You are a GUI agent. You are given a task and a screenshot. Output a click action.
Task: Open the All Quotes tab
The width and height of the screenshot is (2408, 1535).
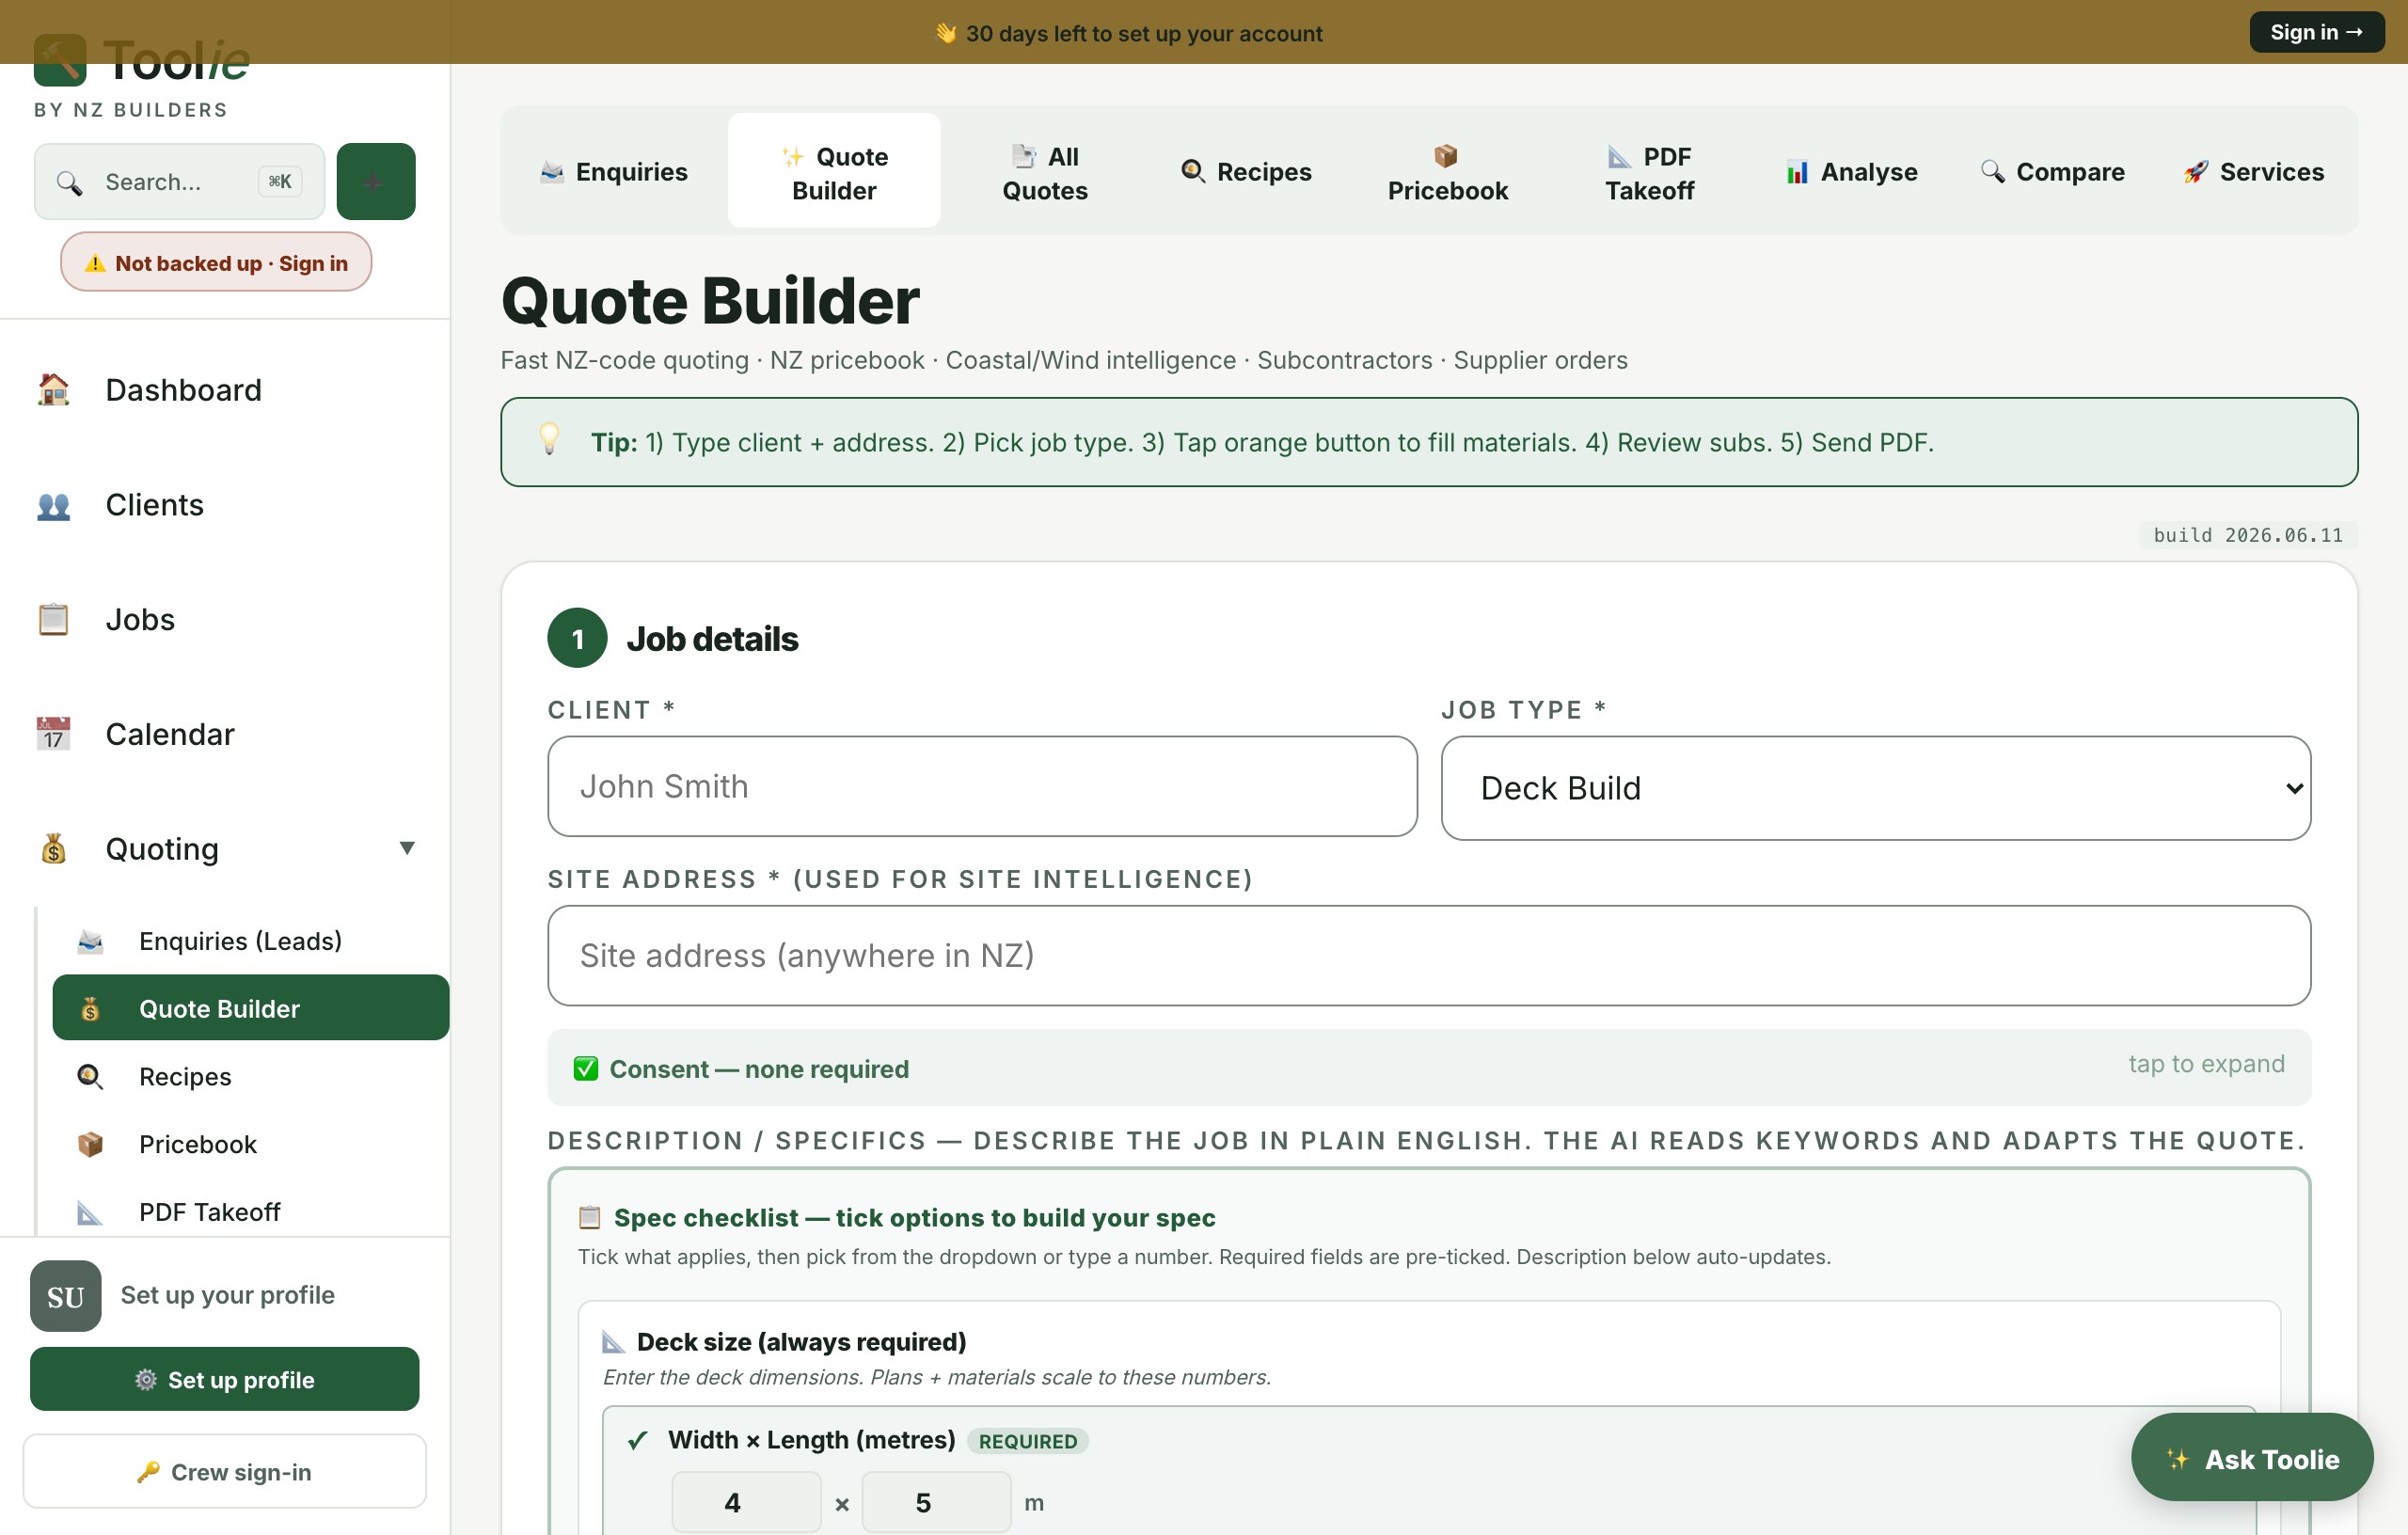click(1044, 171)
